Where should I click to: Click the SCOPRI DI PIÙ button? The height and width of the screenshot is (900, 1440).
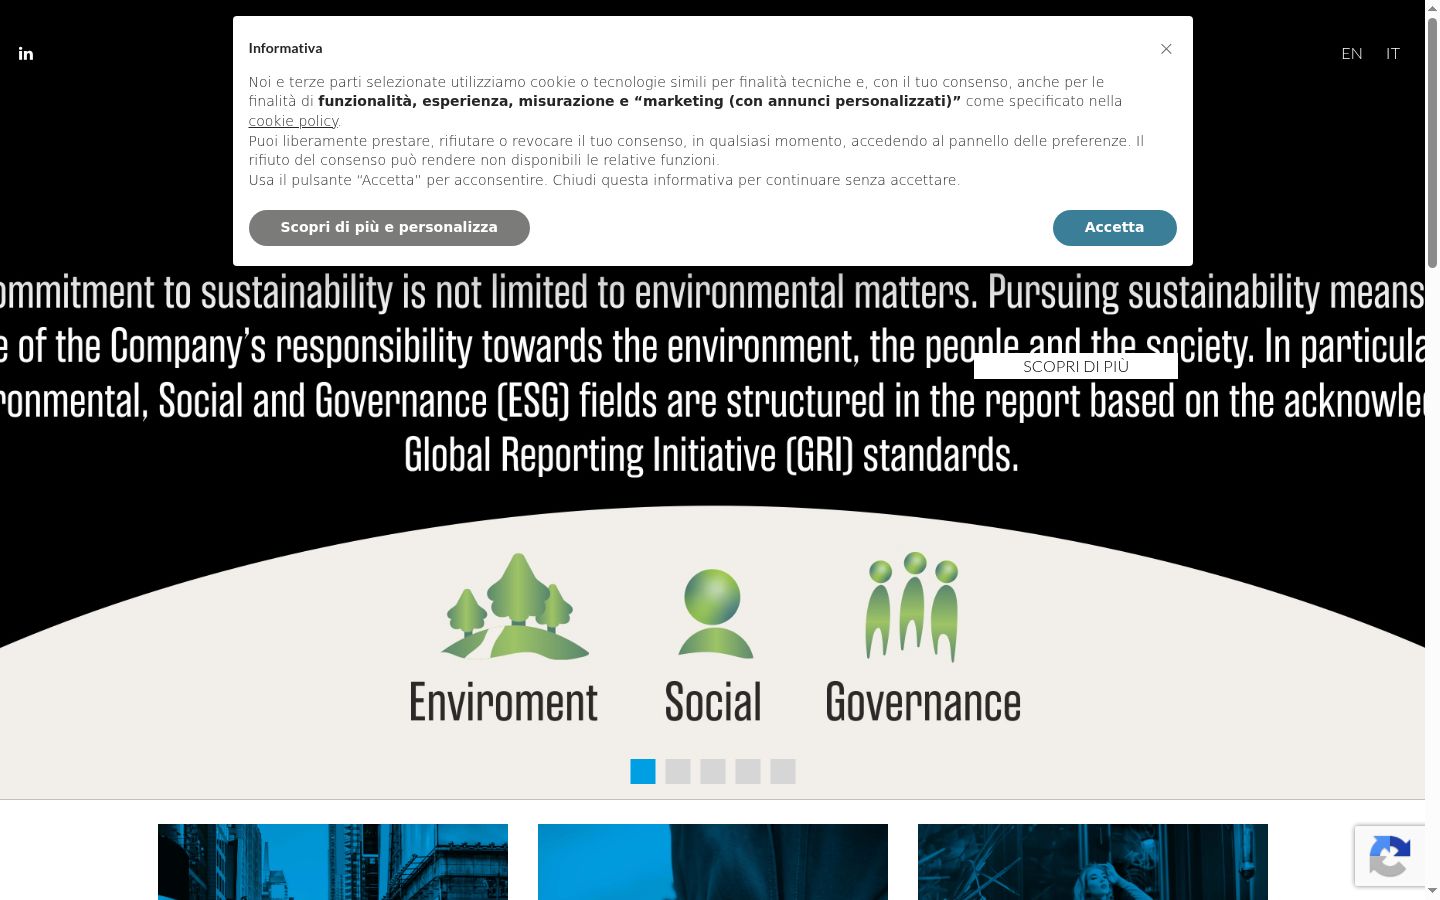tap(1076, 366)
